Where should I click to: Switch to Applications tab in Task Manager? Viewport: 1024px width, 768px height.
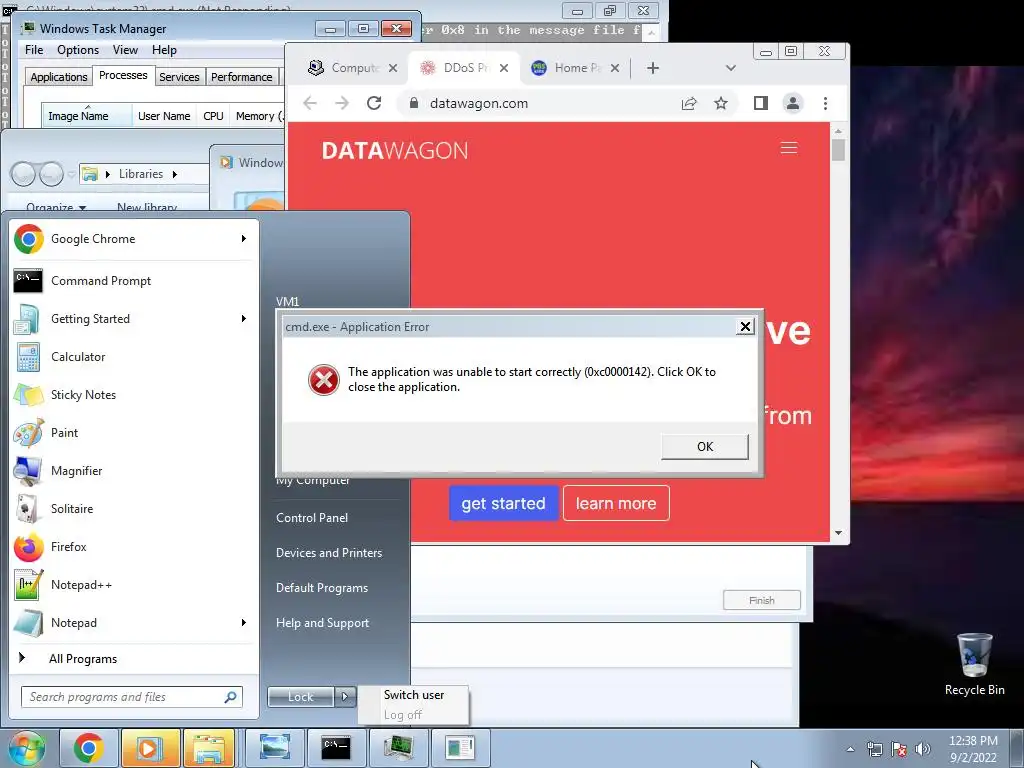(x=59, y=77)
